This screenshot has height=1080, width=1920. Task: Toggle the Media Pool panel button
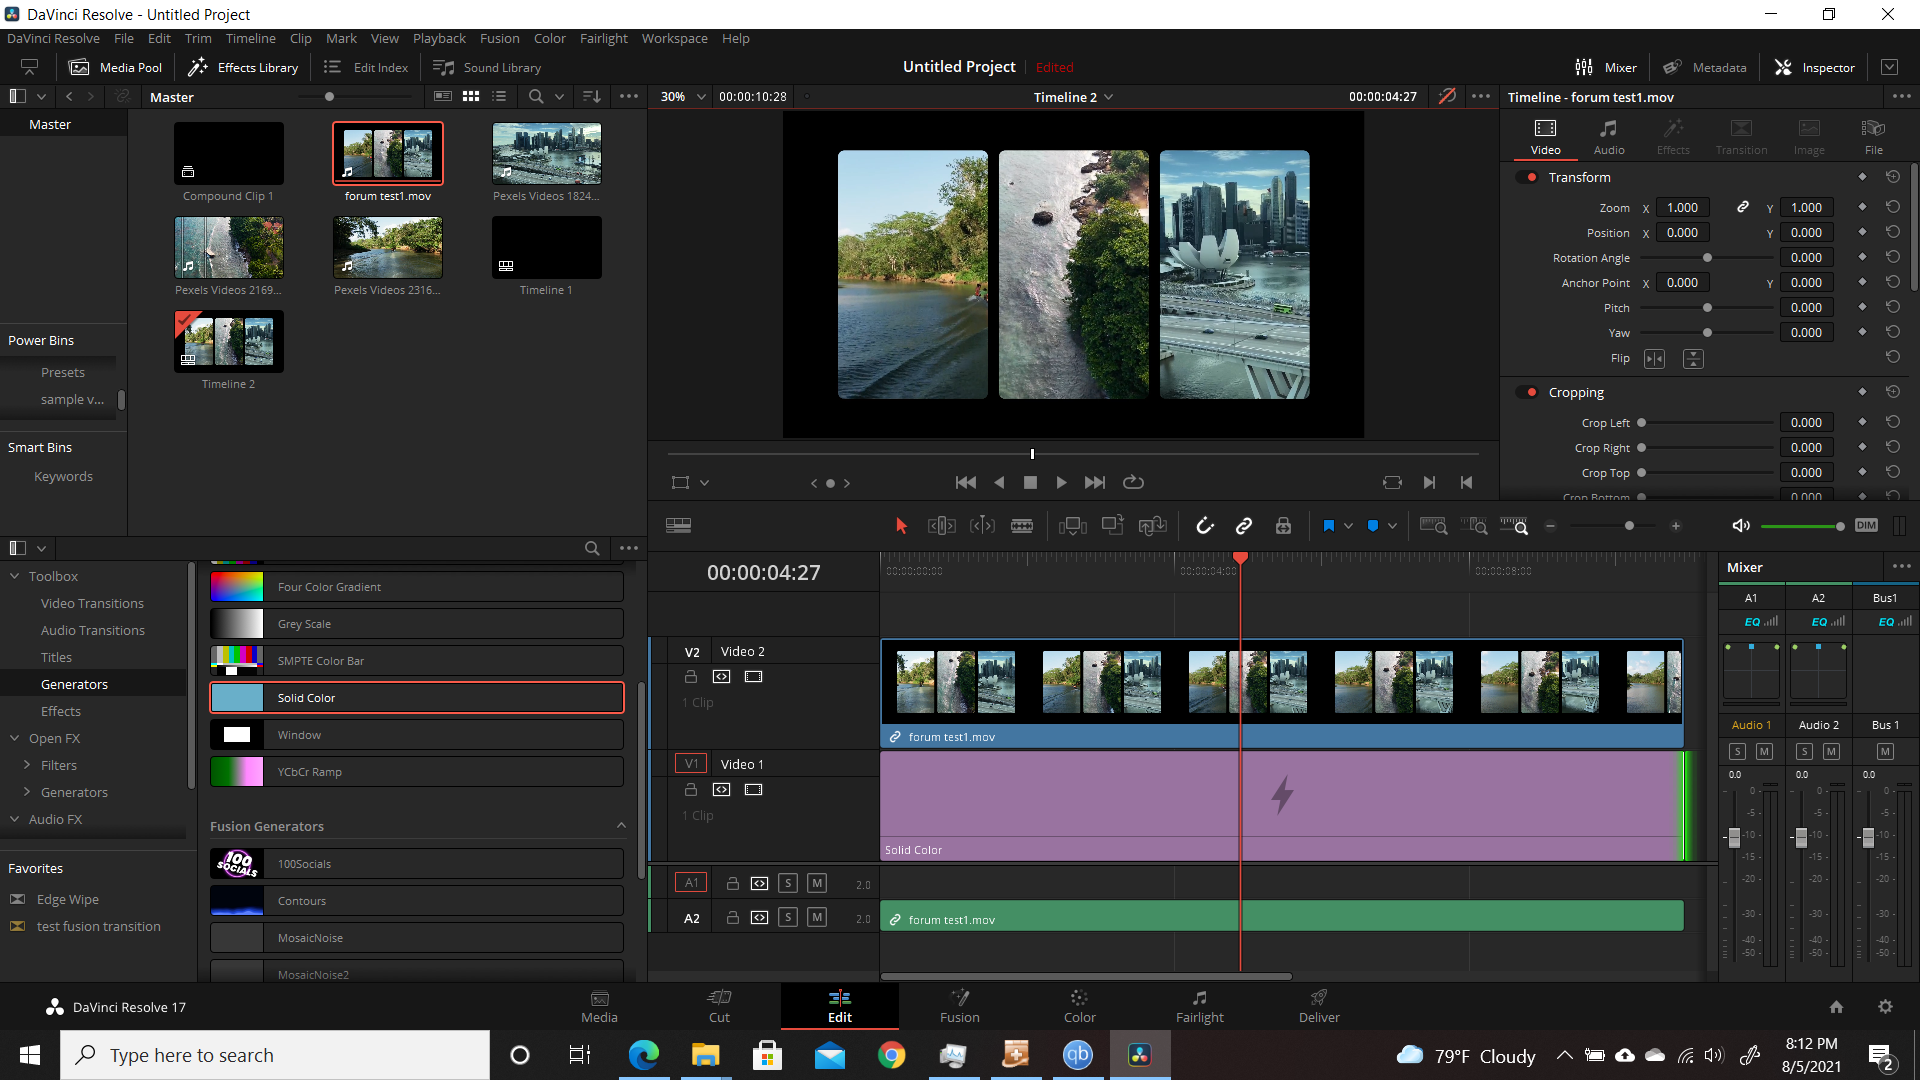coord(115,67)
